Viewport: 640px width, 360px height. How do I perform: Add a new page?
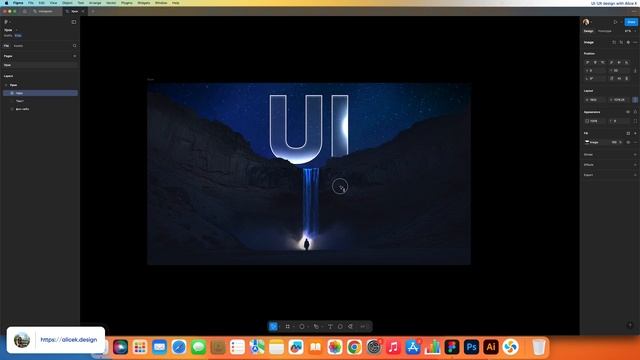click(74, 56)
